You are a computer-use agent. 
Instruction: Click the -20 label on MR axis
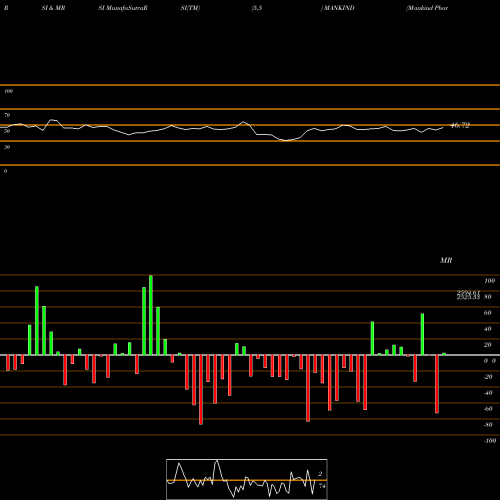point(488,377)
